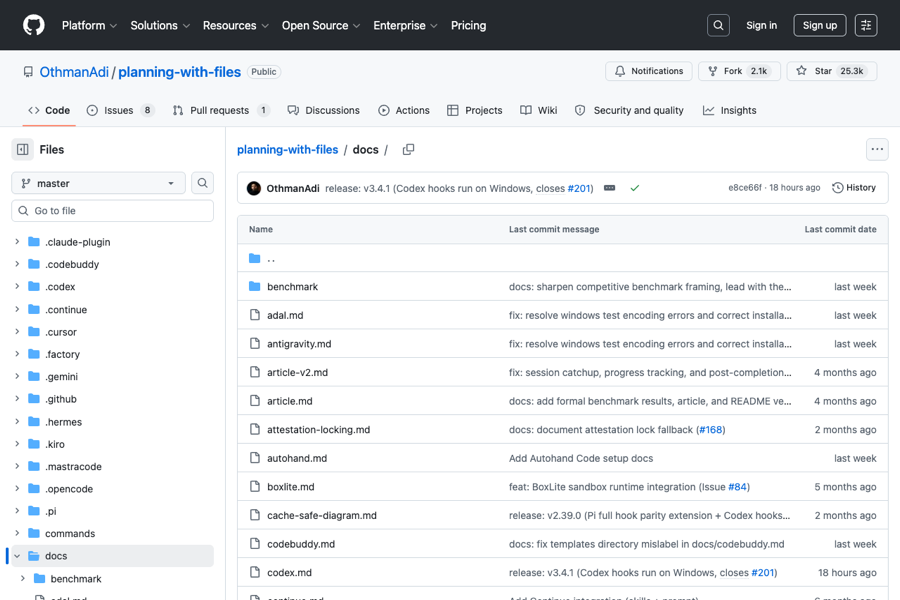Click OthmanAdi avatar in commit row

point(254,188)
